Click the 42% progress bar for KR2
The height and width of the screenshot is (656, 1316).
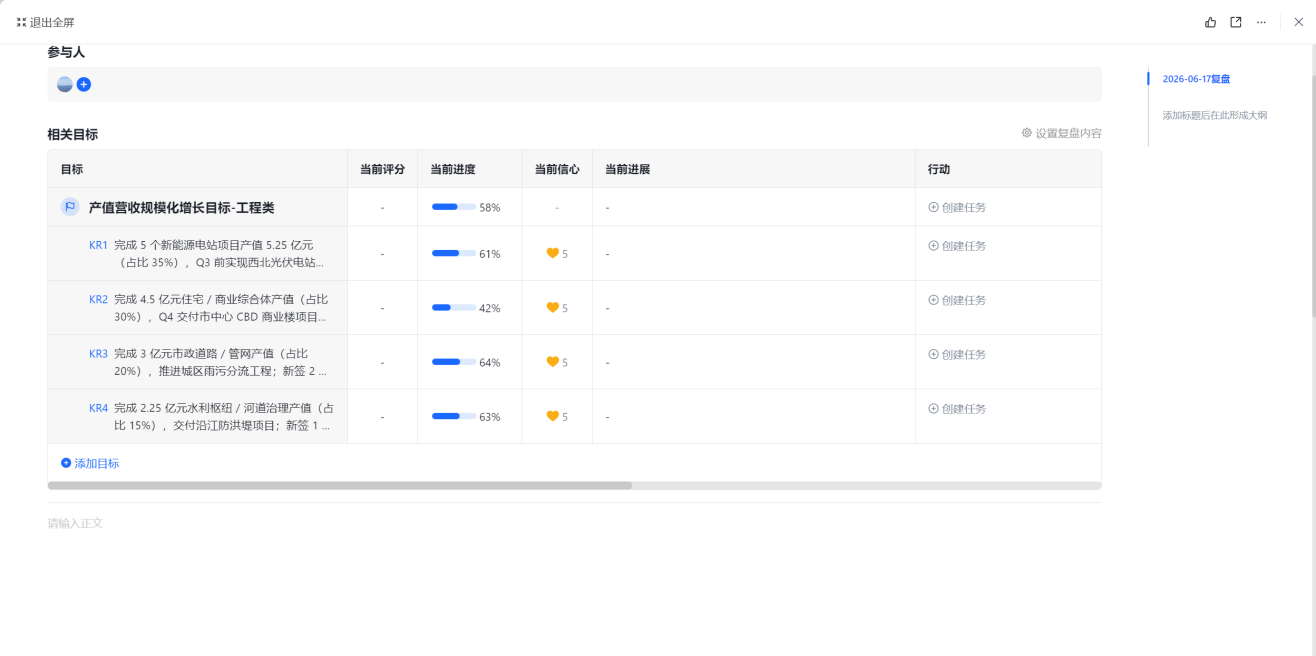click(454, 308)
